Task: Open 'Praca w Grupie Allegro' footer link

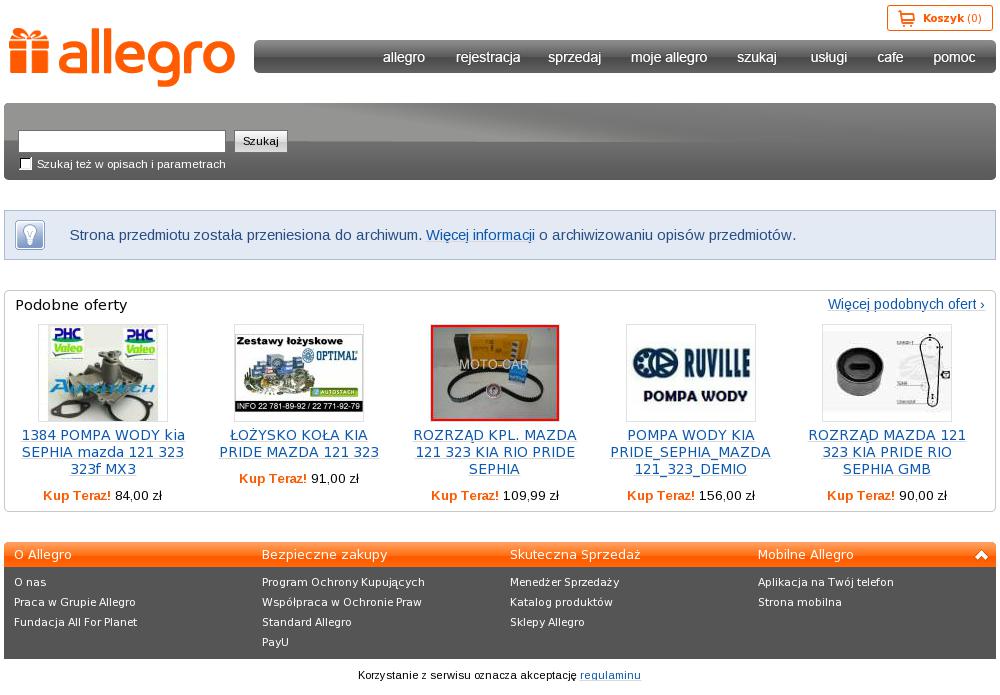Action: pos(75,603)
